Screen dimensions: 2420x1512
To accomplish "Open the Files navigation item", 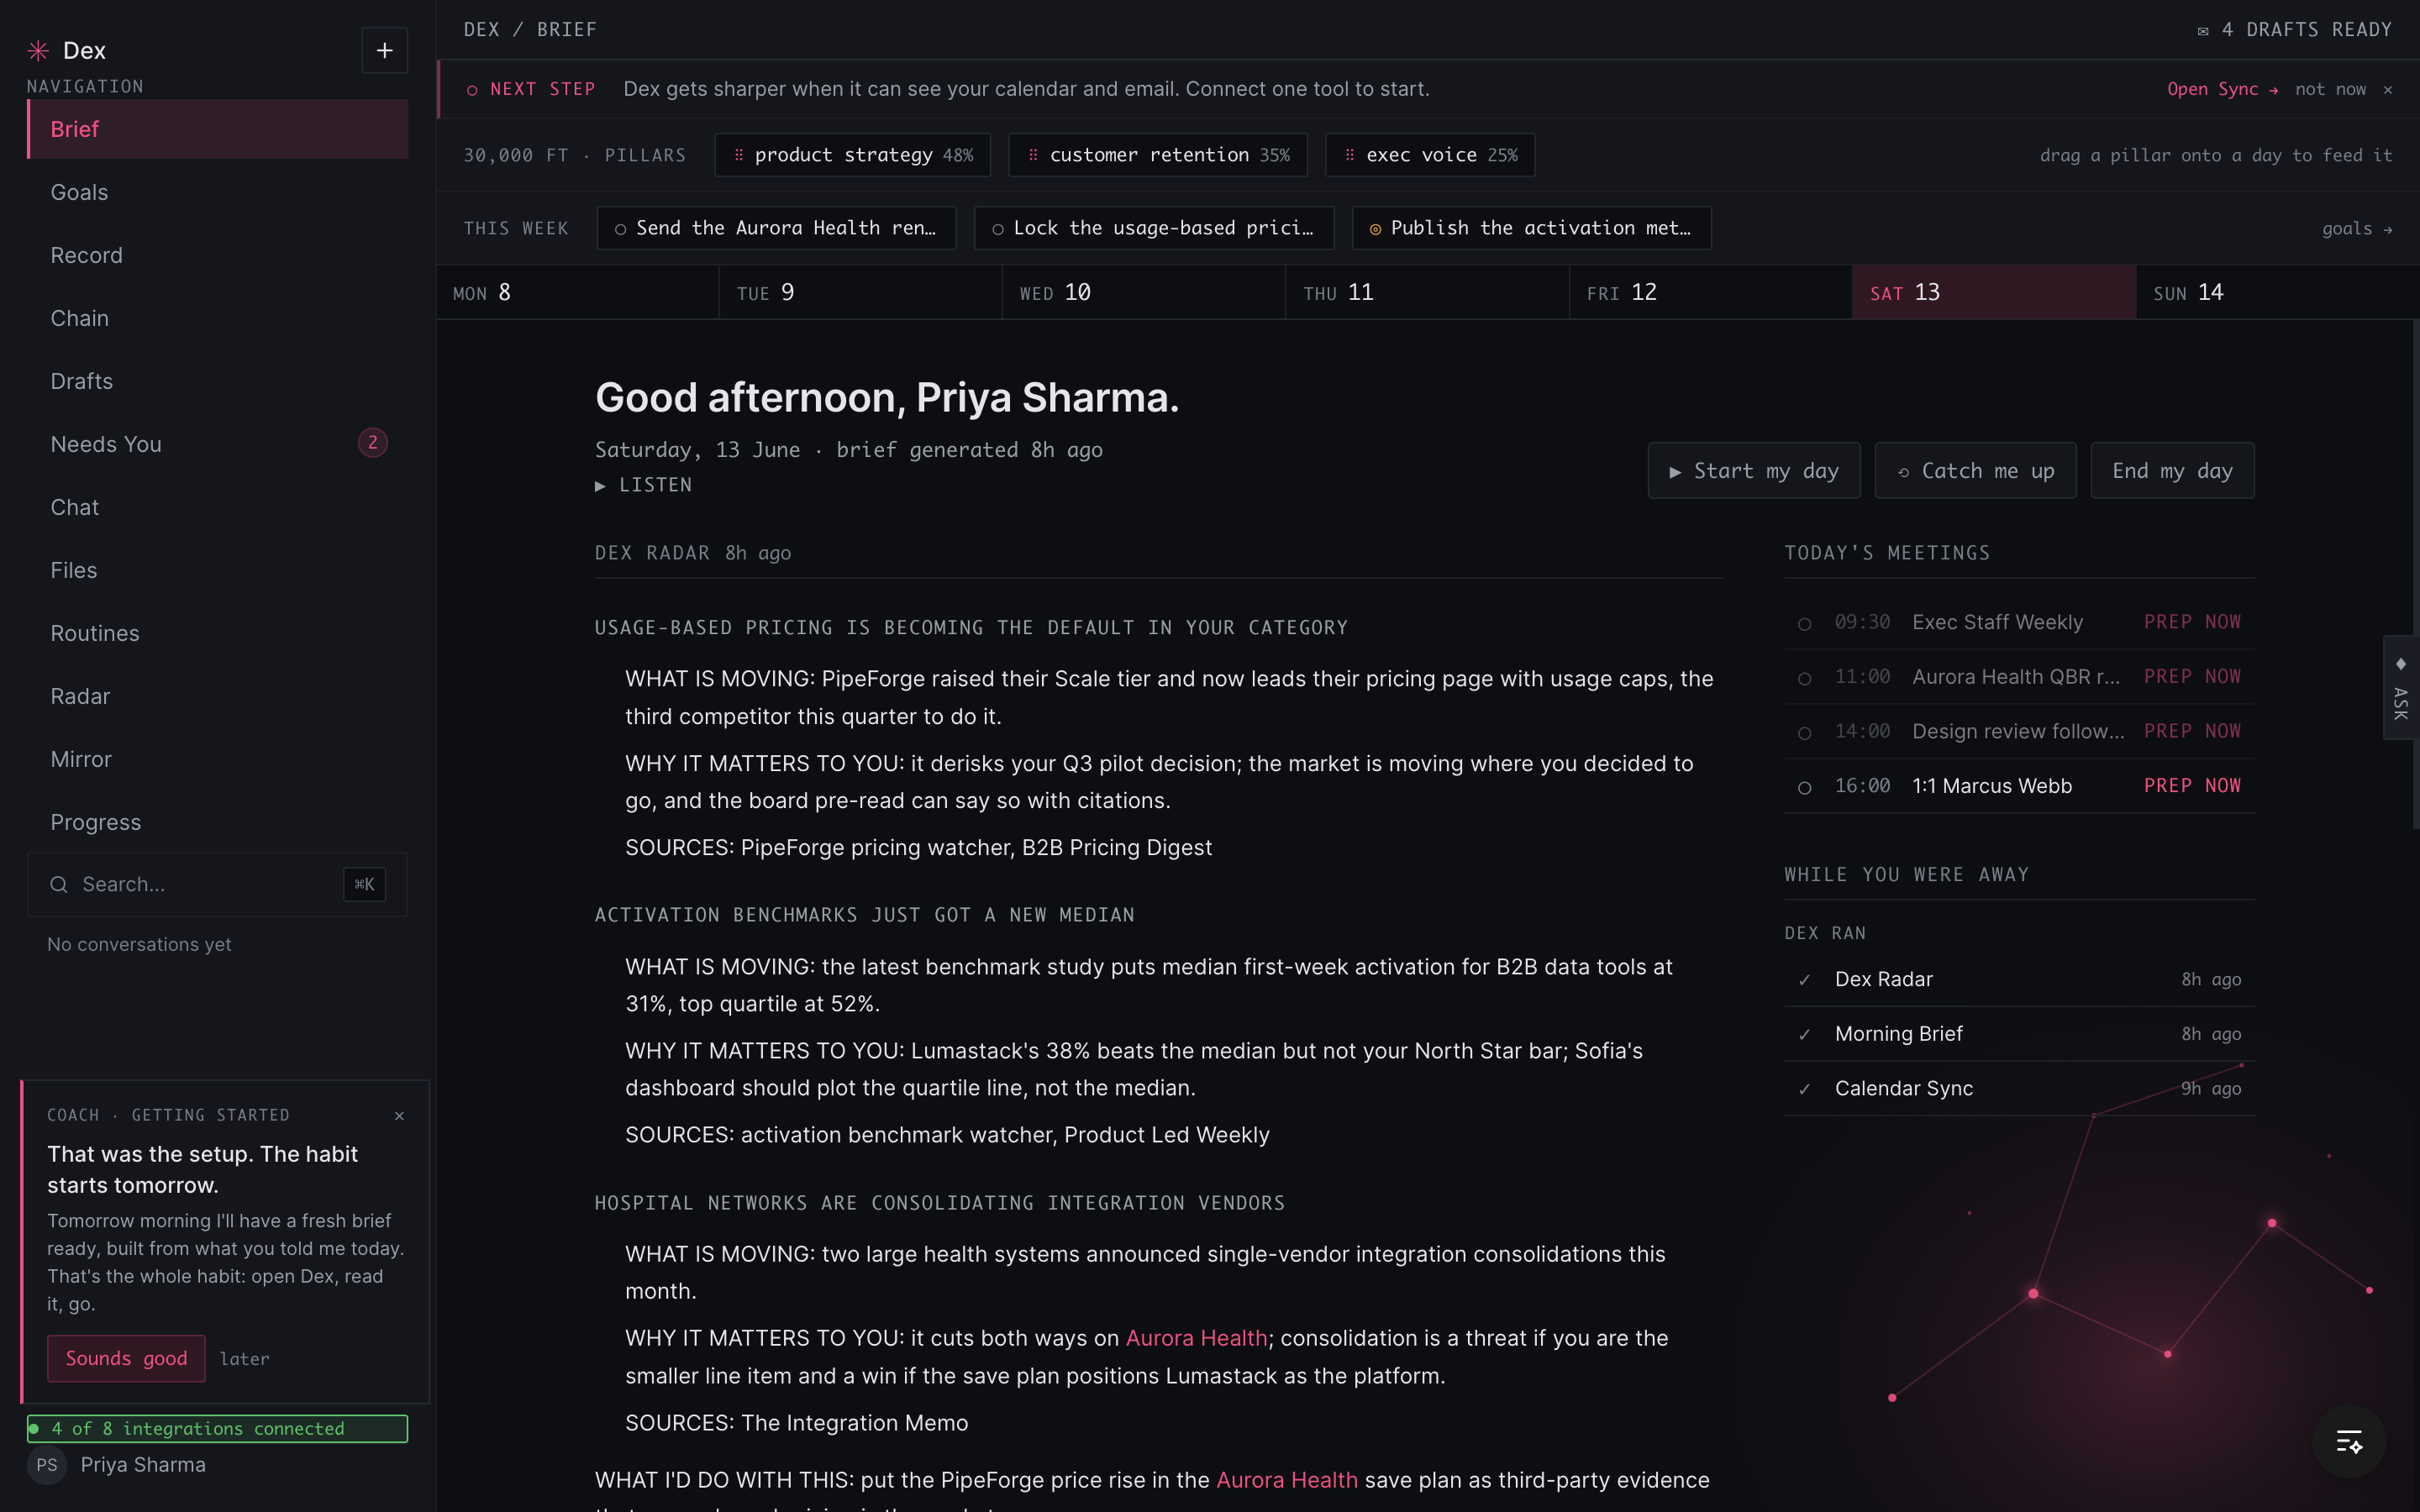I will [217, 570].
